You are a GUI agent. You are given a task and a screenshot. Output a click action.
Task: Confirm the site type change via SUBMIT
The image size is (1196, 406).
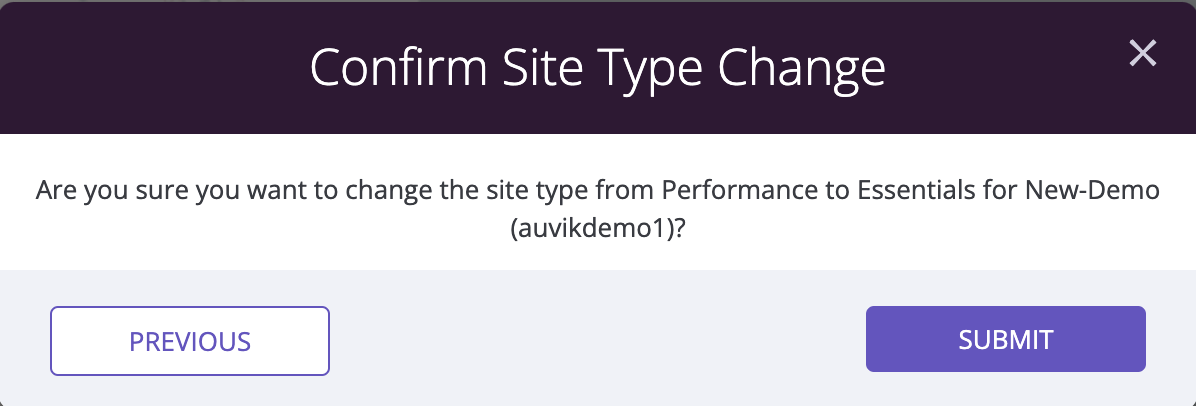[1005, 339]
